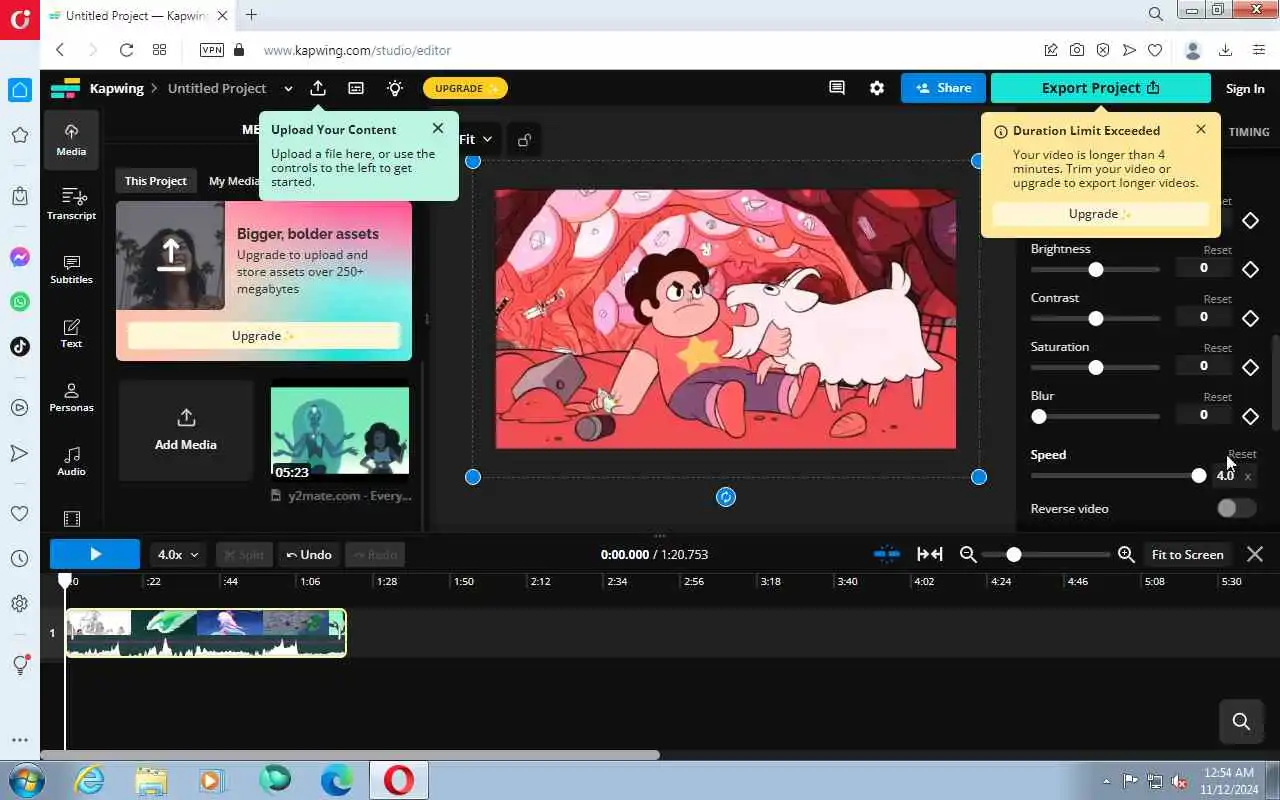This screenshot has height=800, width=1280.
Task: Open Internet Explorer from the taskbar
Action: [x=90, y=779]
